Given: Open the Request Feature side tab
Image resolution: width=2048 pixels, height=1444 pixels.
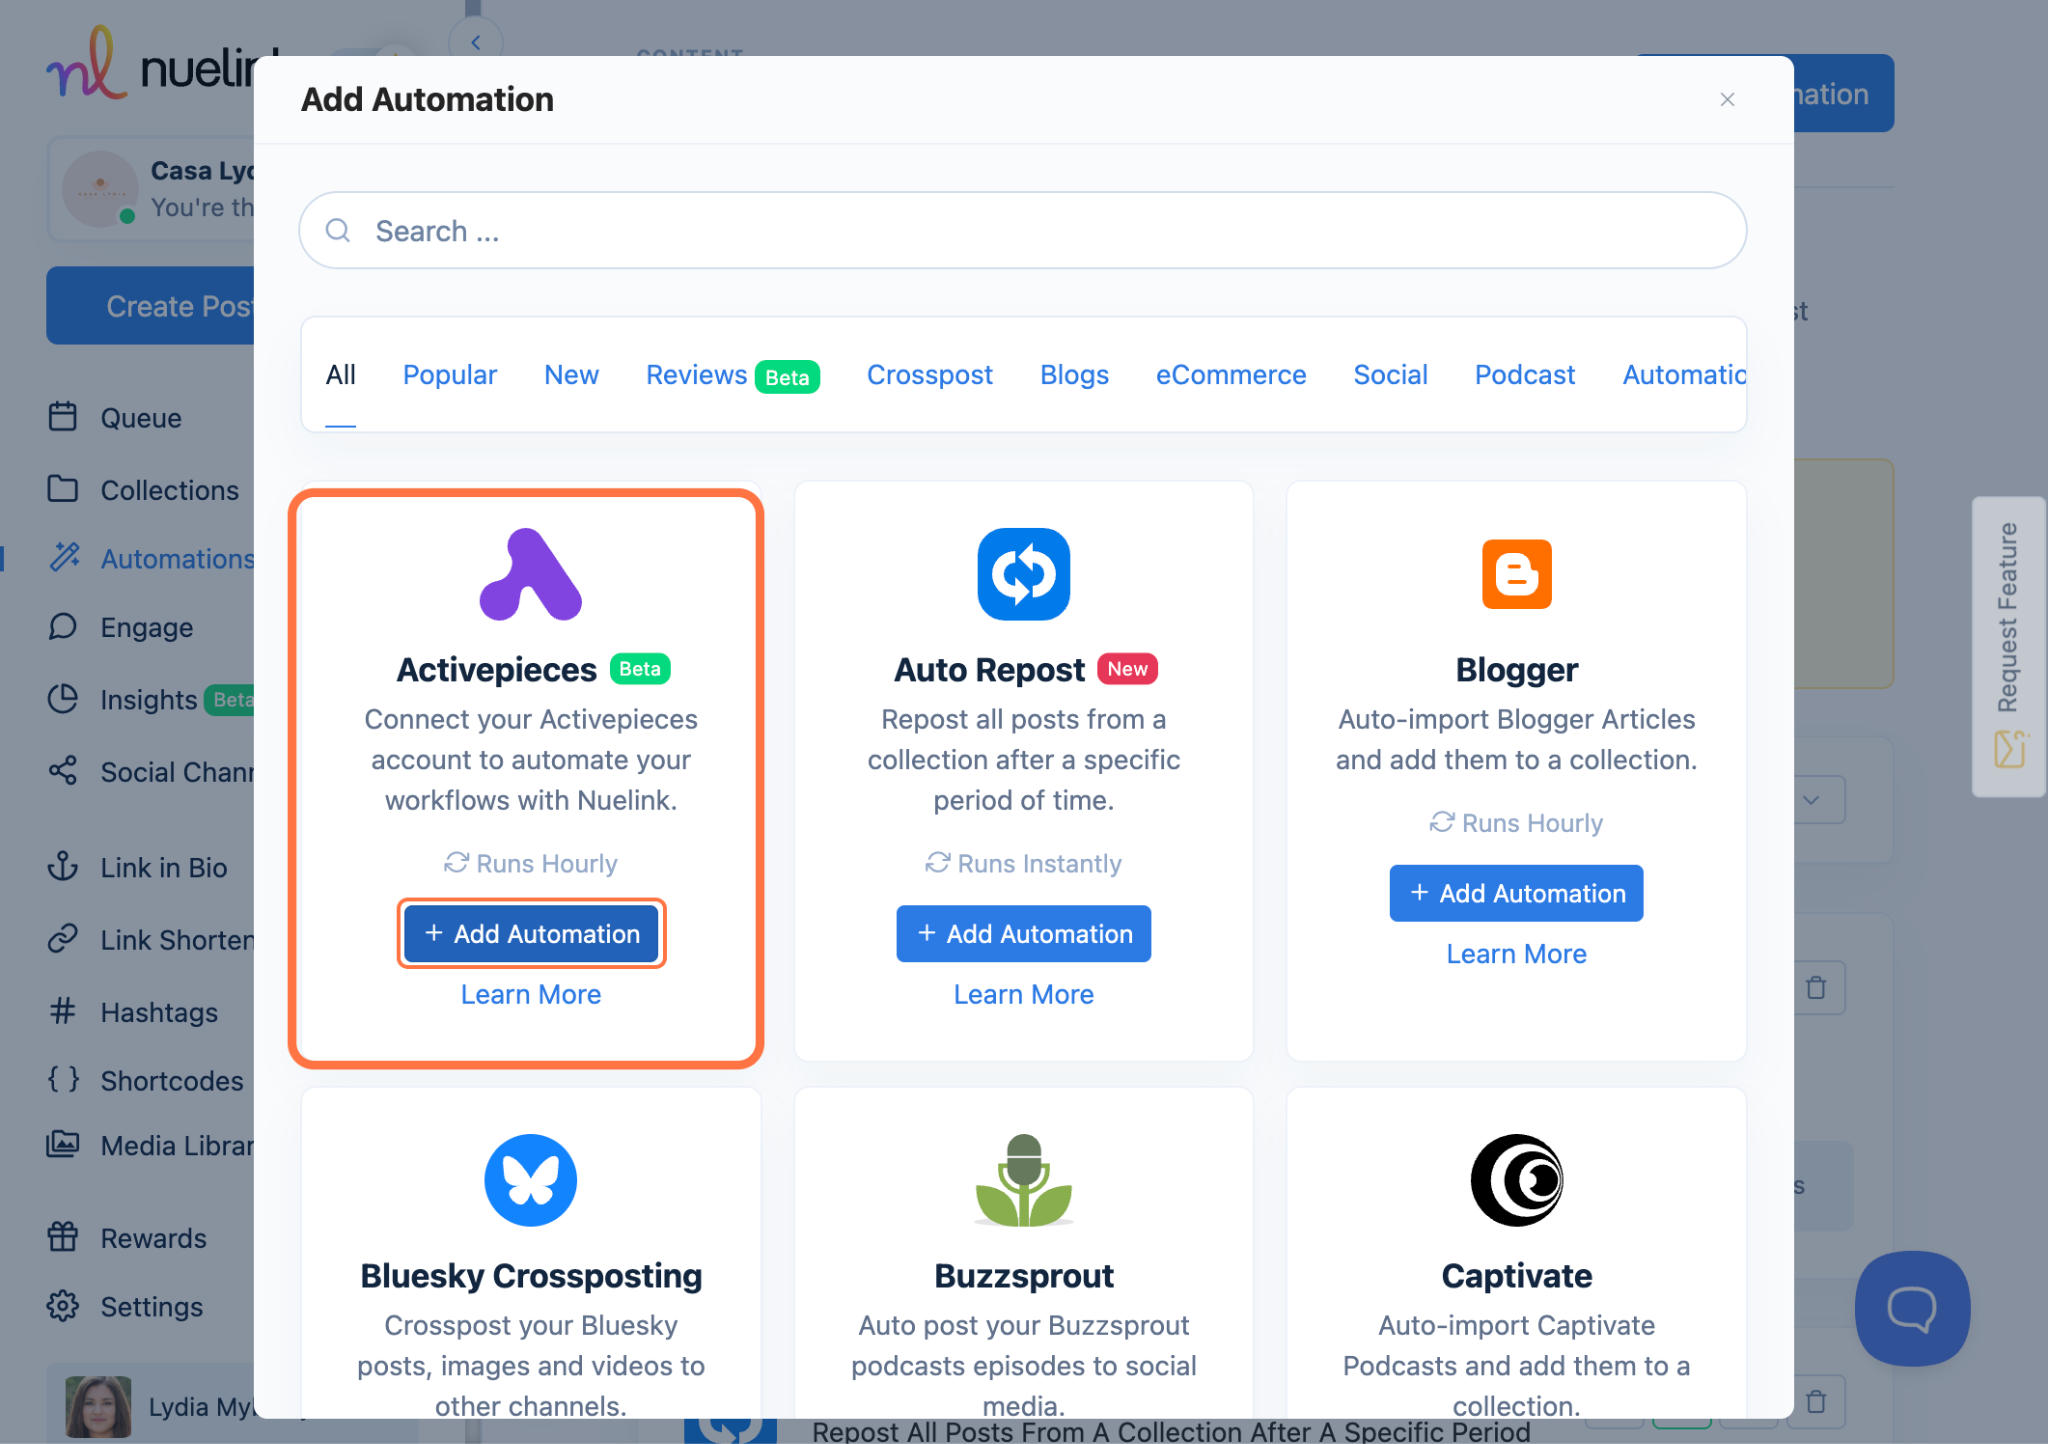Looking at the screenshot, I should 2008,646.
